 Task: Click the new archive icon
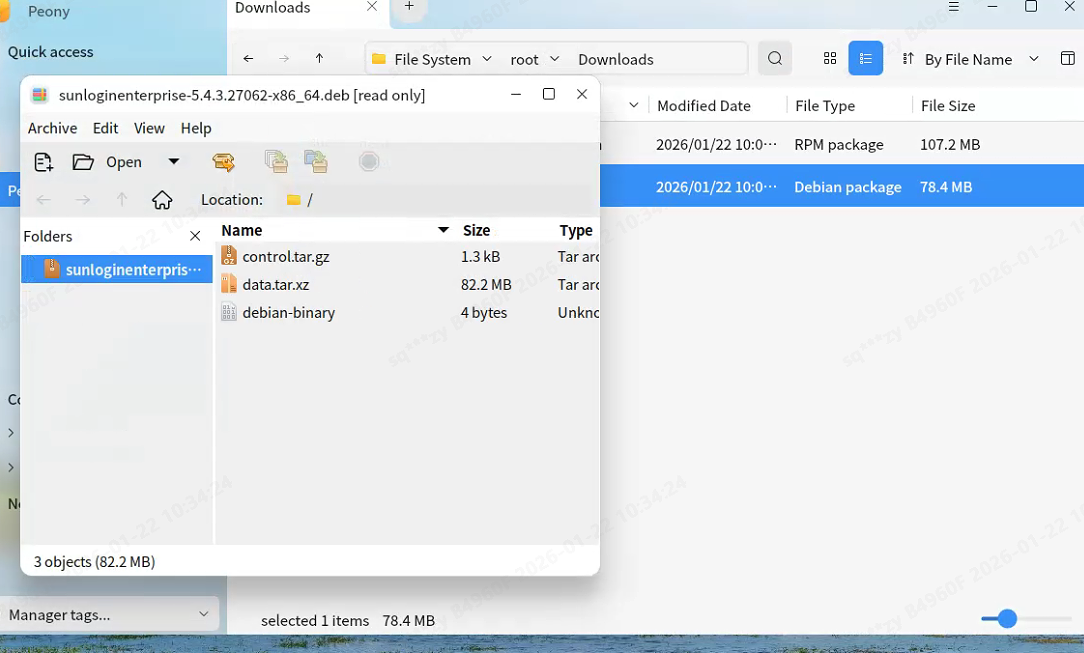(x=43, y=162)
